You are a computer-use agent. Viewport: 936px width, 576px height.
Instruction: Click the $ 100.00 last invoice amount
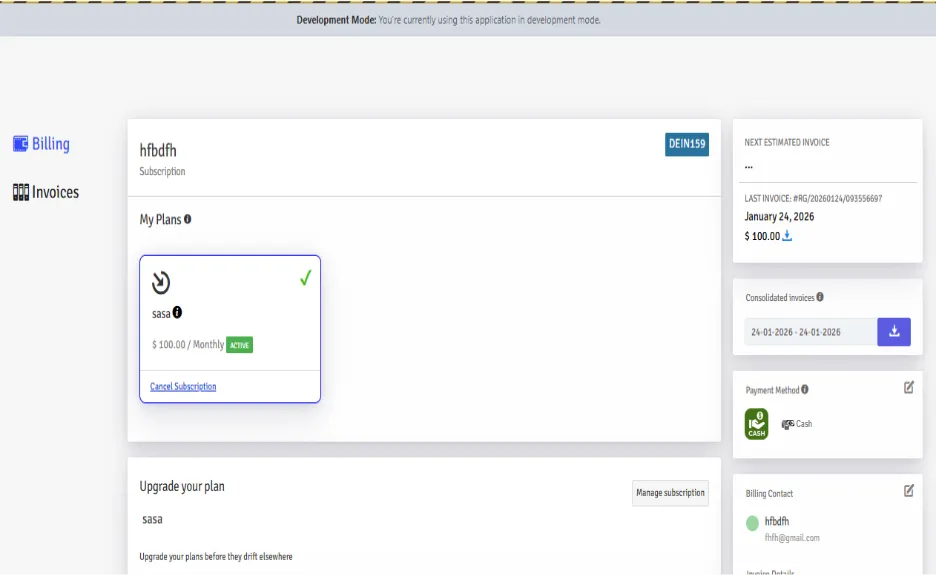coord(762,236)
